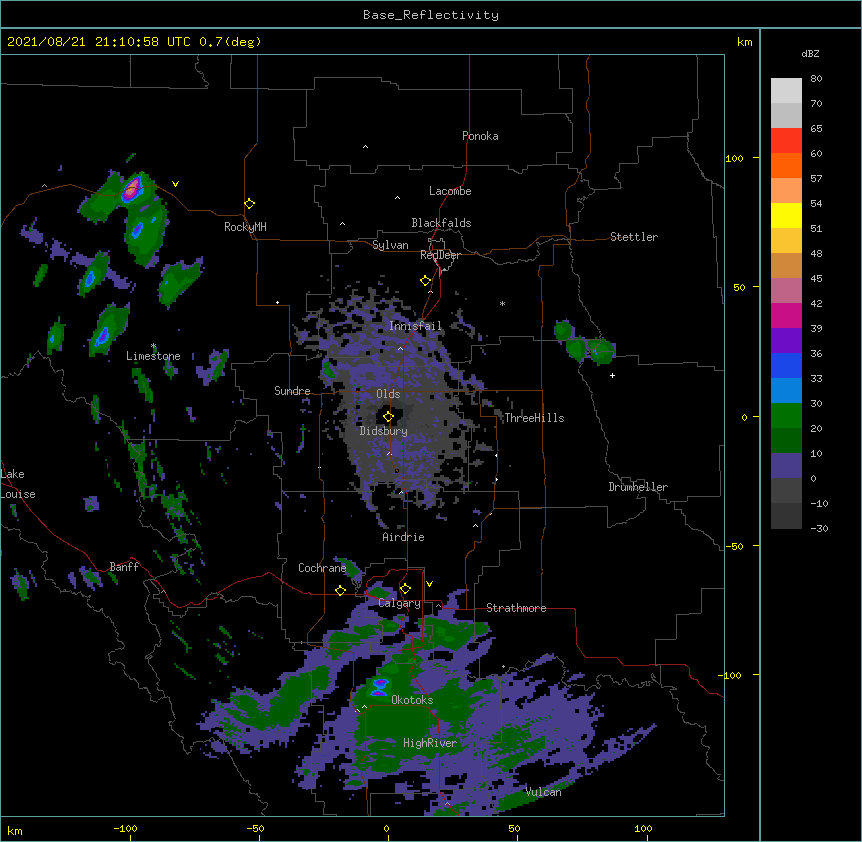Image resolution: width=862 pixels, height=842 pixels.
Task: Click the 50 tick label on the bottom axis
Action: point(514,828)
